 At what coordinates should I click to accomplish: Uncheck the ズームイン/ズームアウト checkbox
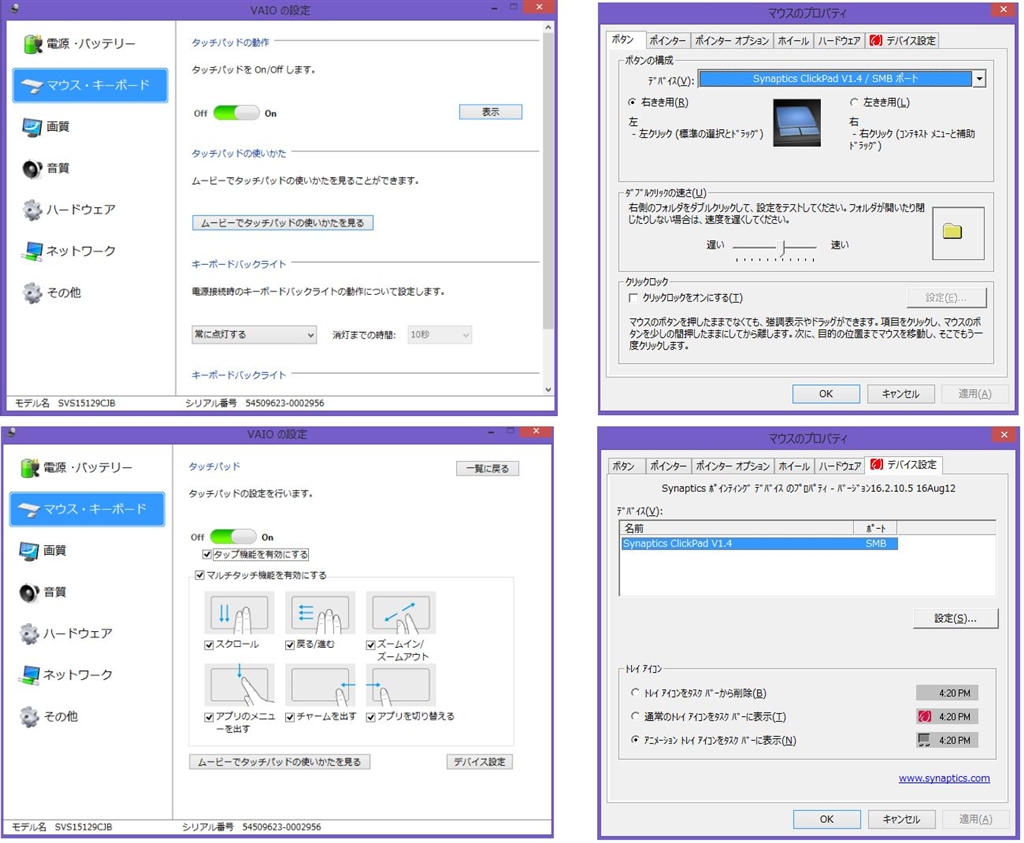[x=371, y=645]
